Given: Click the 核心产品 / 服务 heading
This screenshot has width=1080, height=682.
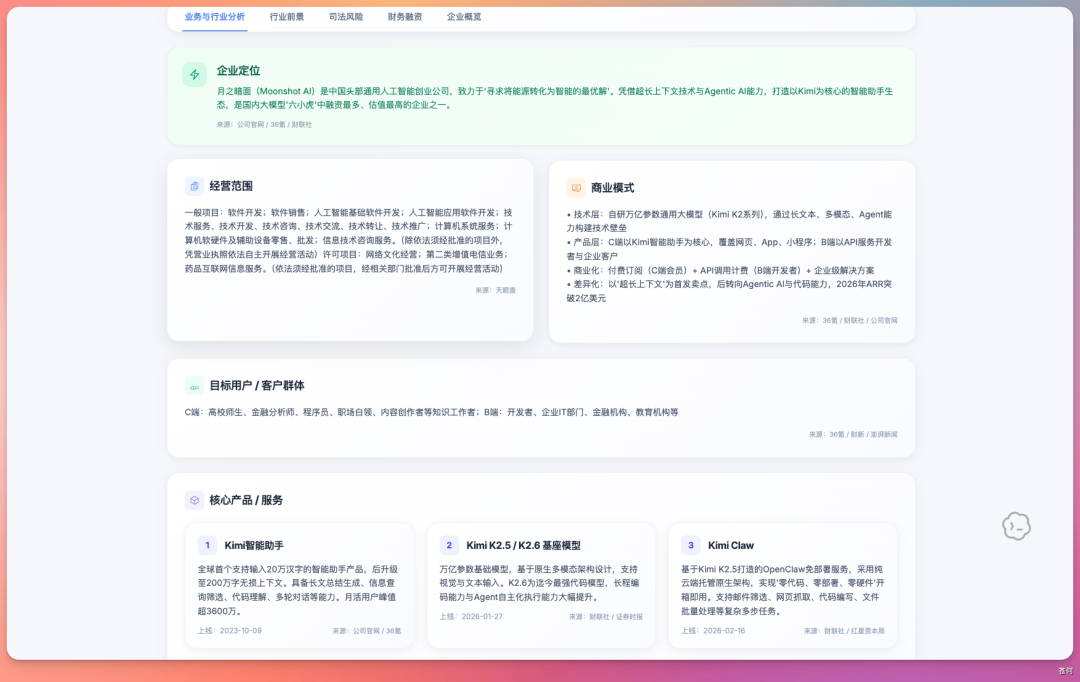Looking at the screenshot, I should [246, 500].
